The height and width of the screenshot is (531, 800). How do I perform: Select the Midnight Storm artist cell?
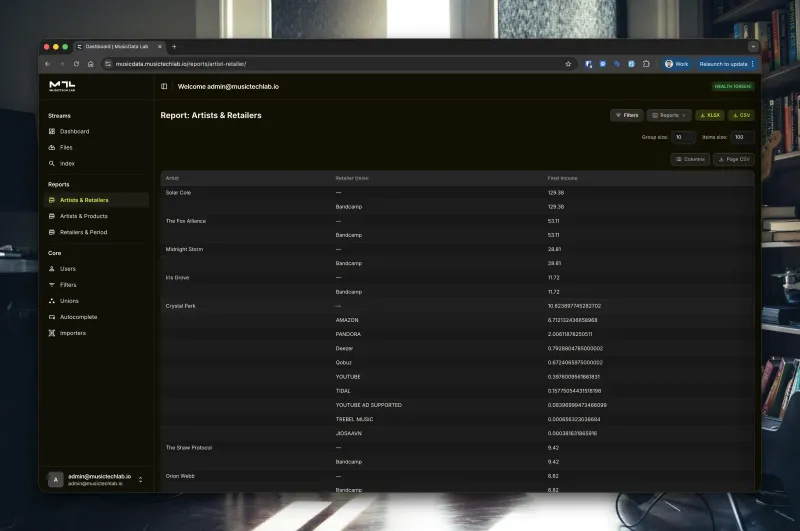184,249
